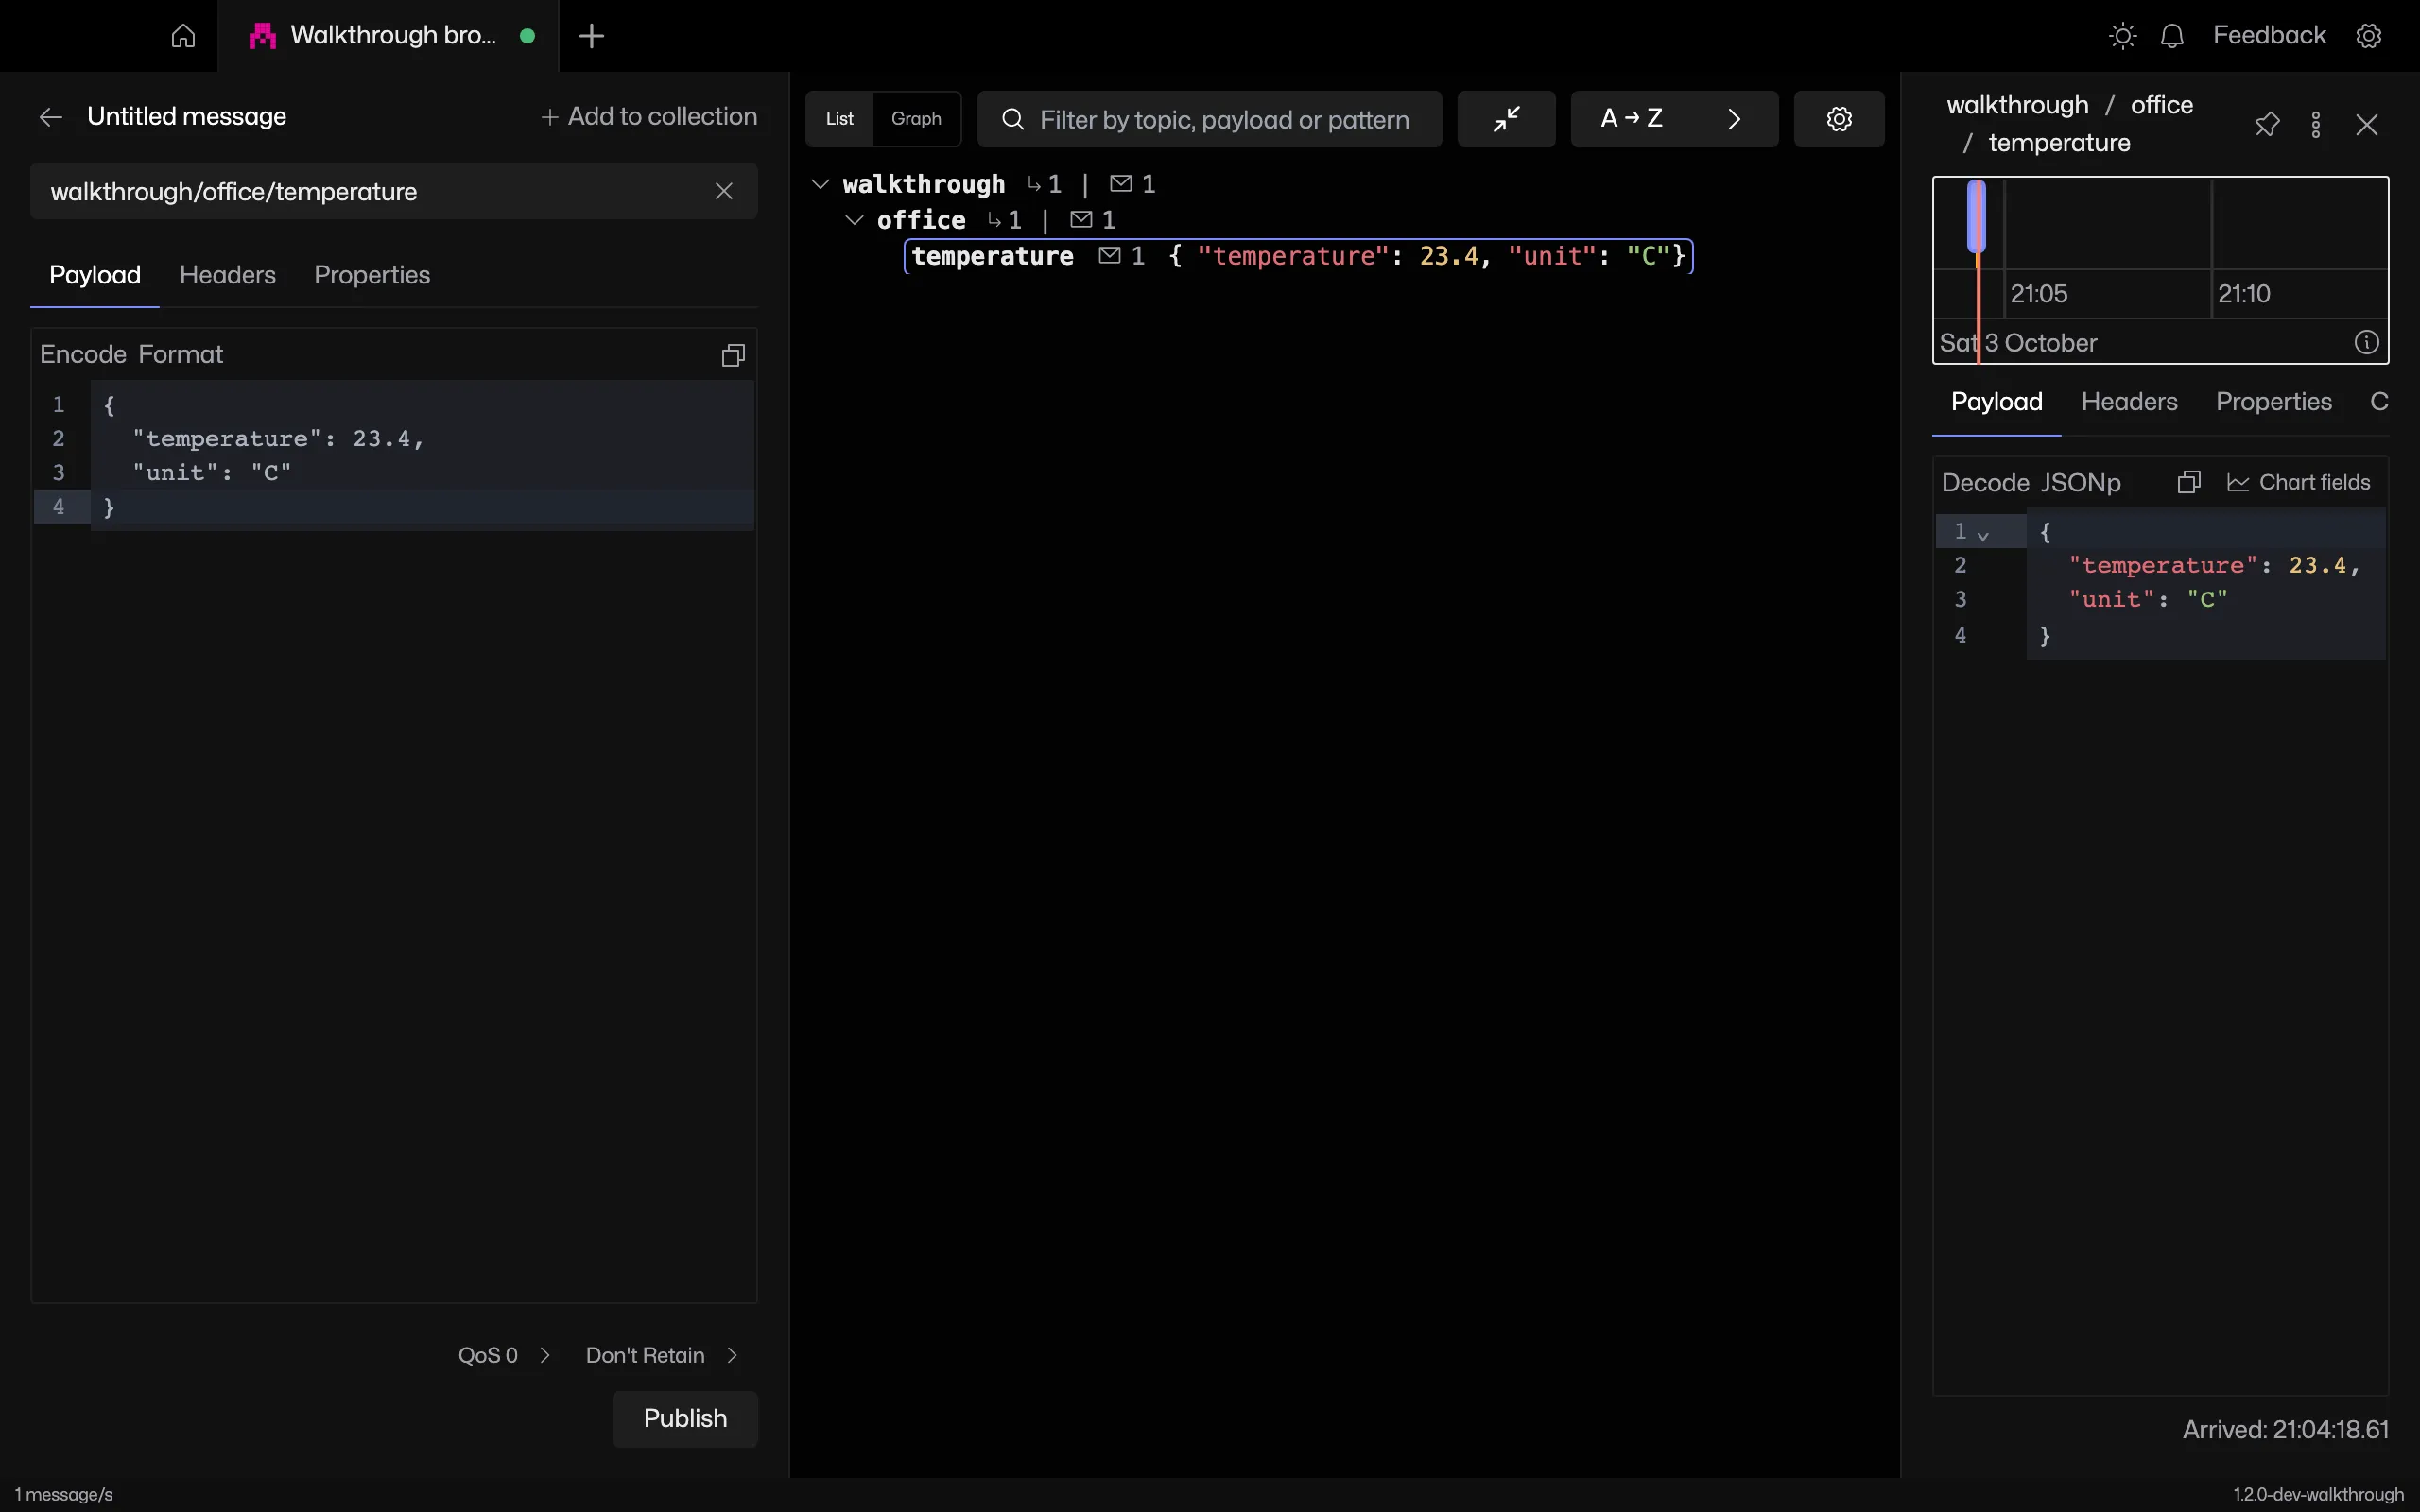This screenshot has width=2420, height=1512.
Task: Go back from Untitled message
Action: click(51, 117)
